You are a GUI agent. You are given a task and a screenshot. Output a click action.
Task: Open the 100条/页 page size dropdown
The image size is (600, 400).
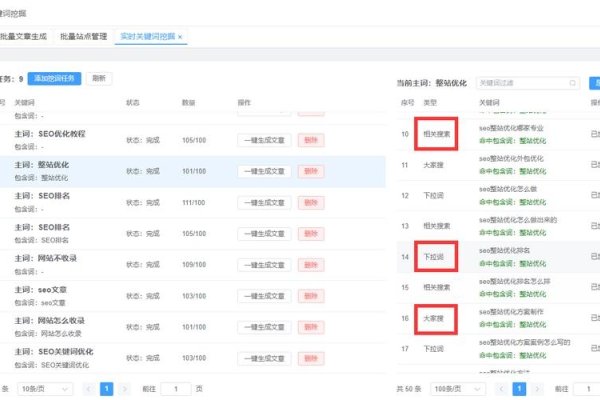tap(458, 389)
